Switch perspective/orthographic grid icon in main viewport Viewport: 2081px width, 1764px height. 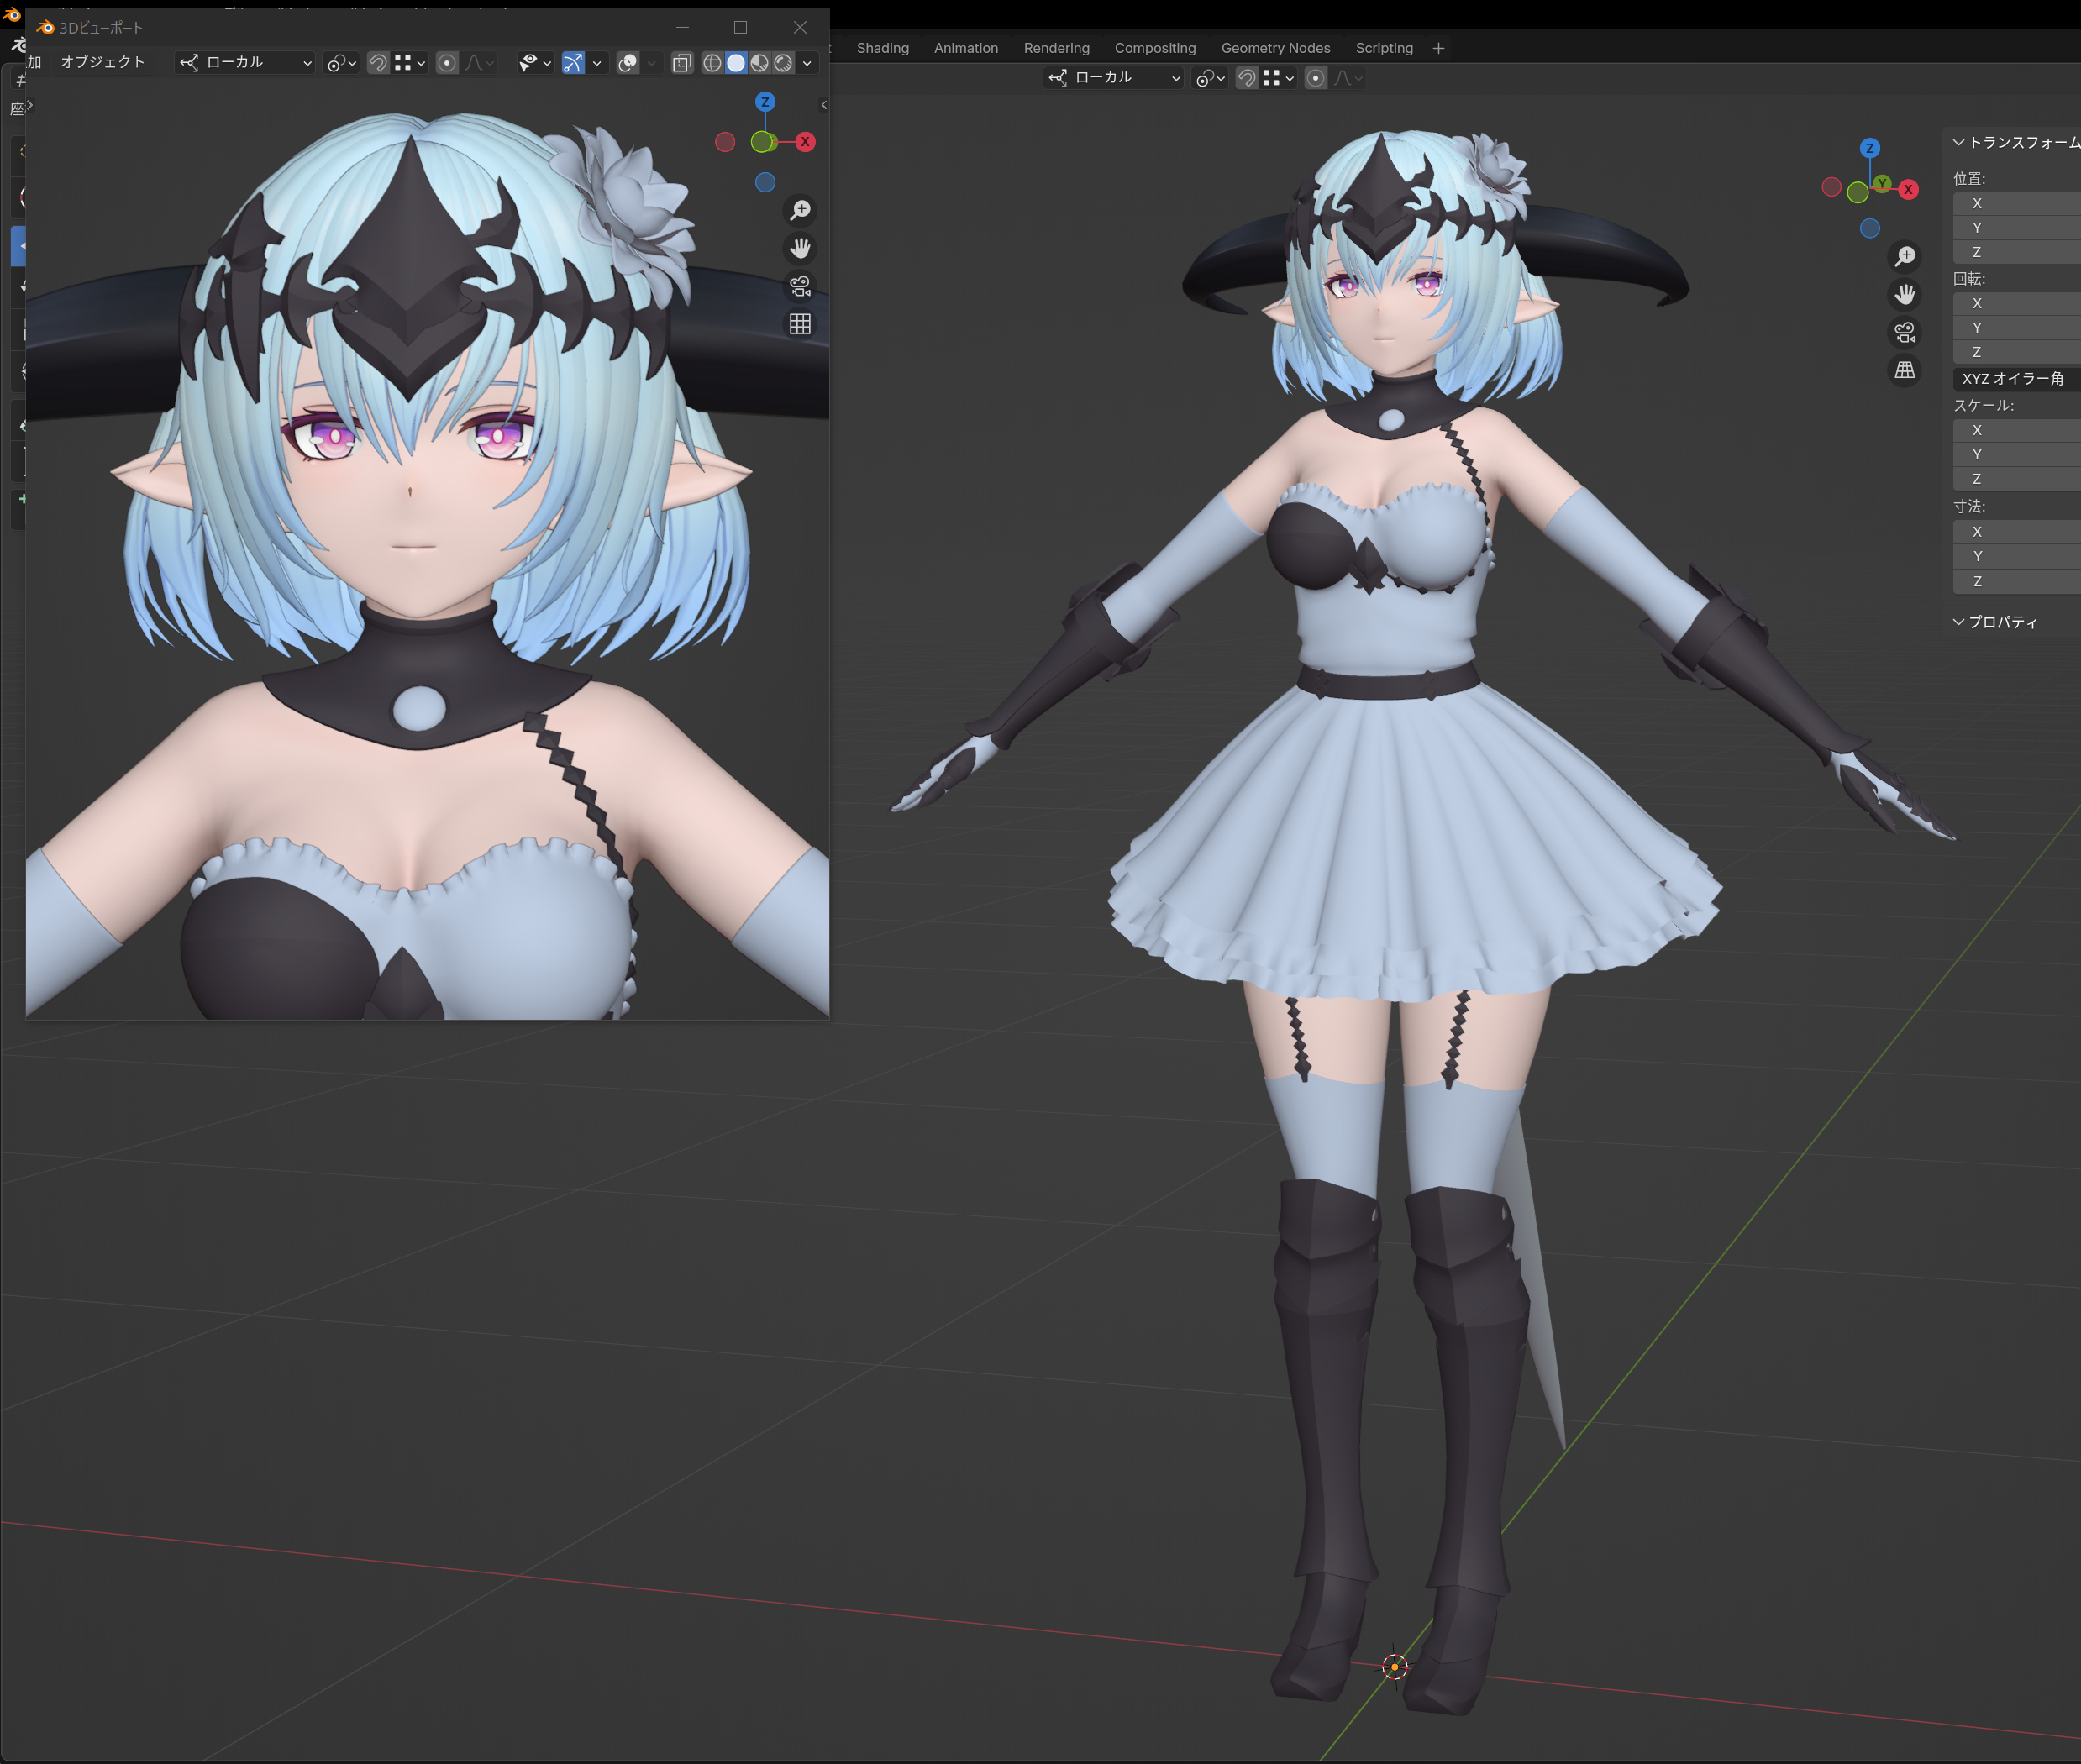(1904, 370)
